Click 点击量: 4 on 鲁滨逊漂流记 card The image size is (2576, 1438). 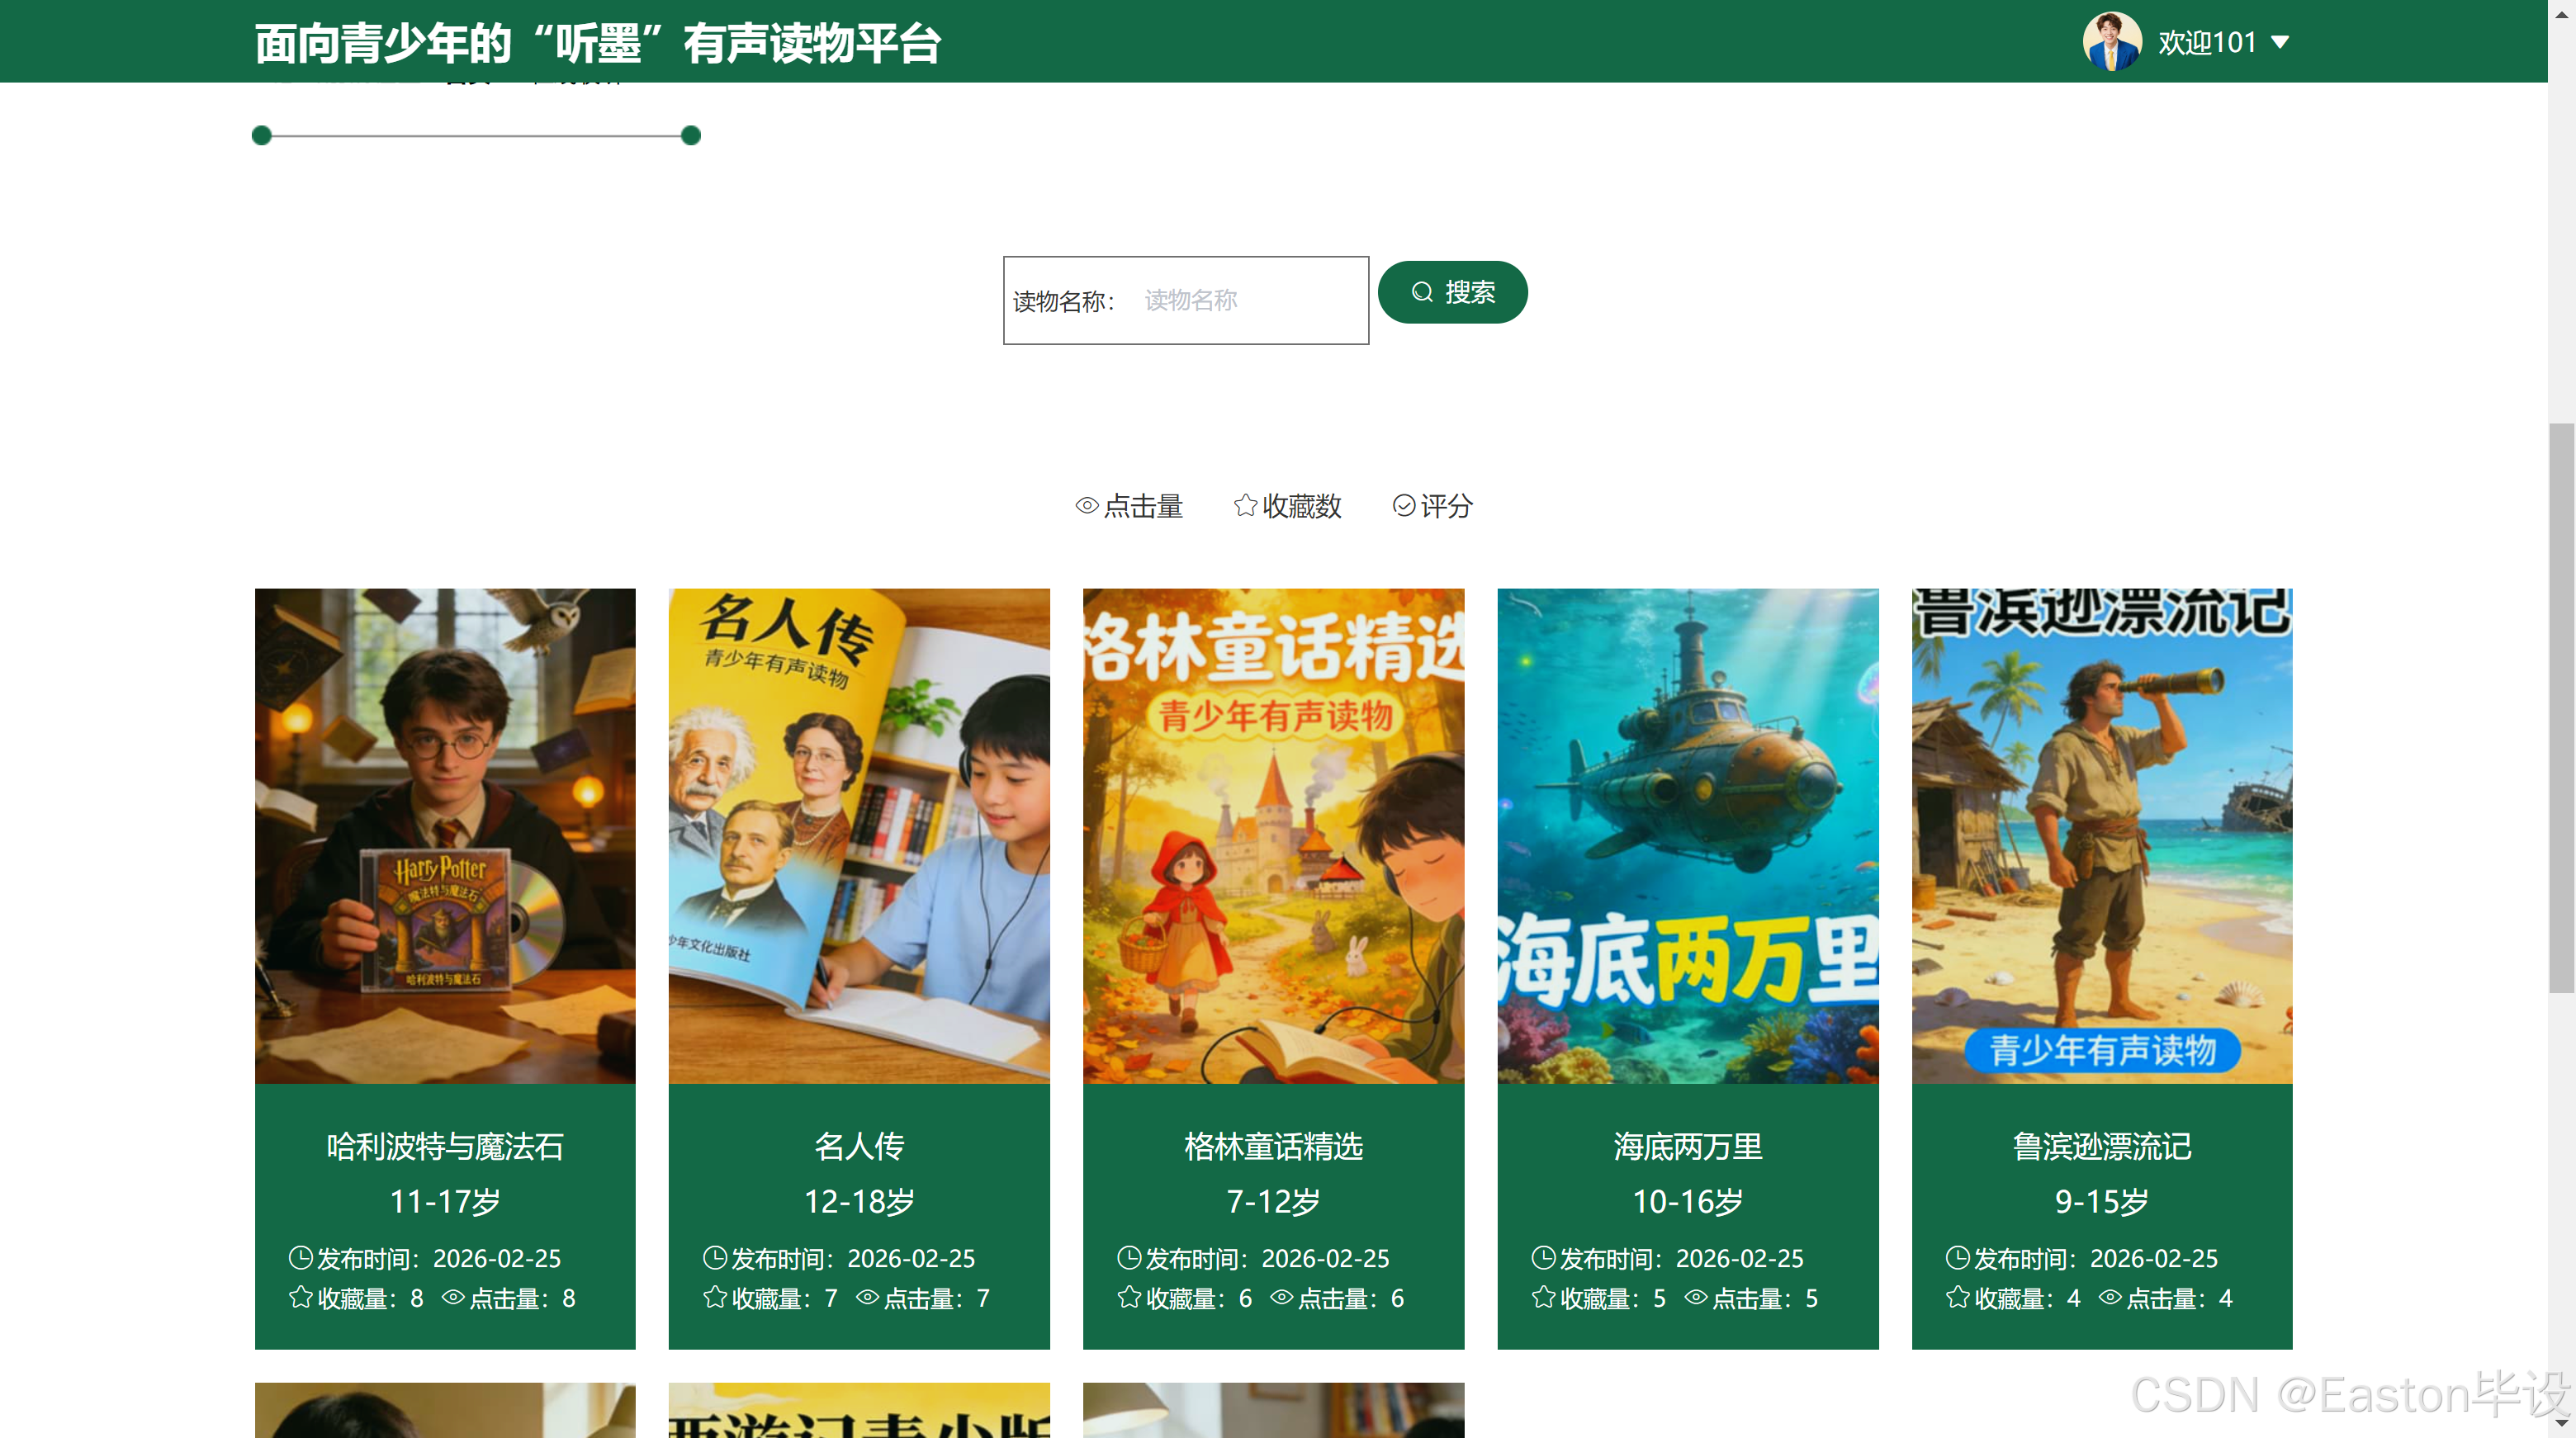pyautogui.click(x=2165, y=1298)
